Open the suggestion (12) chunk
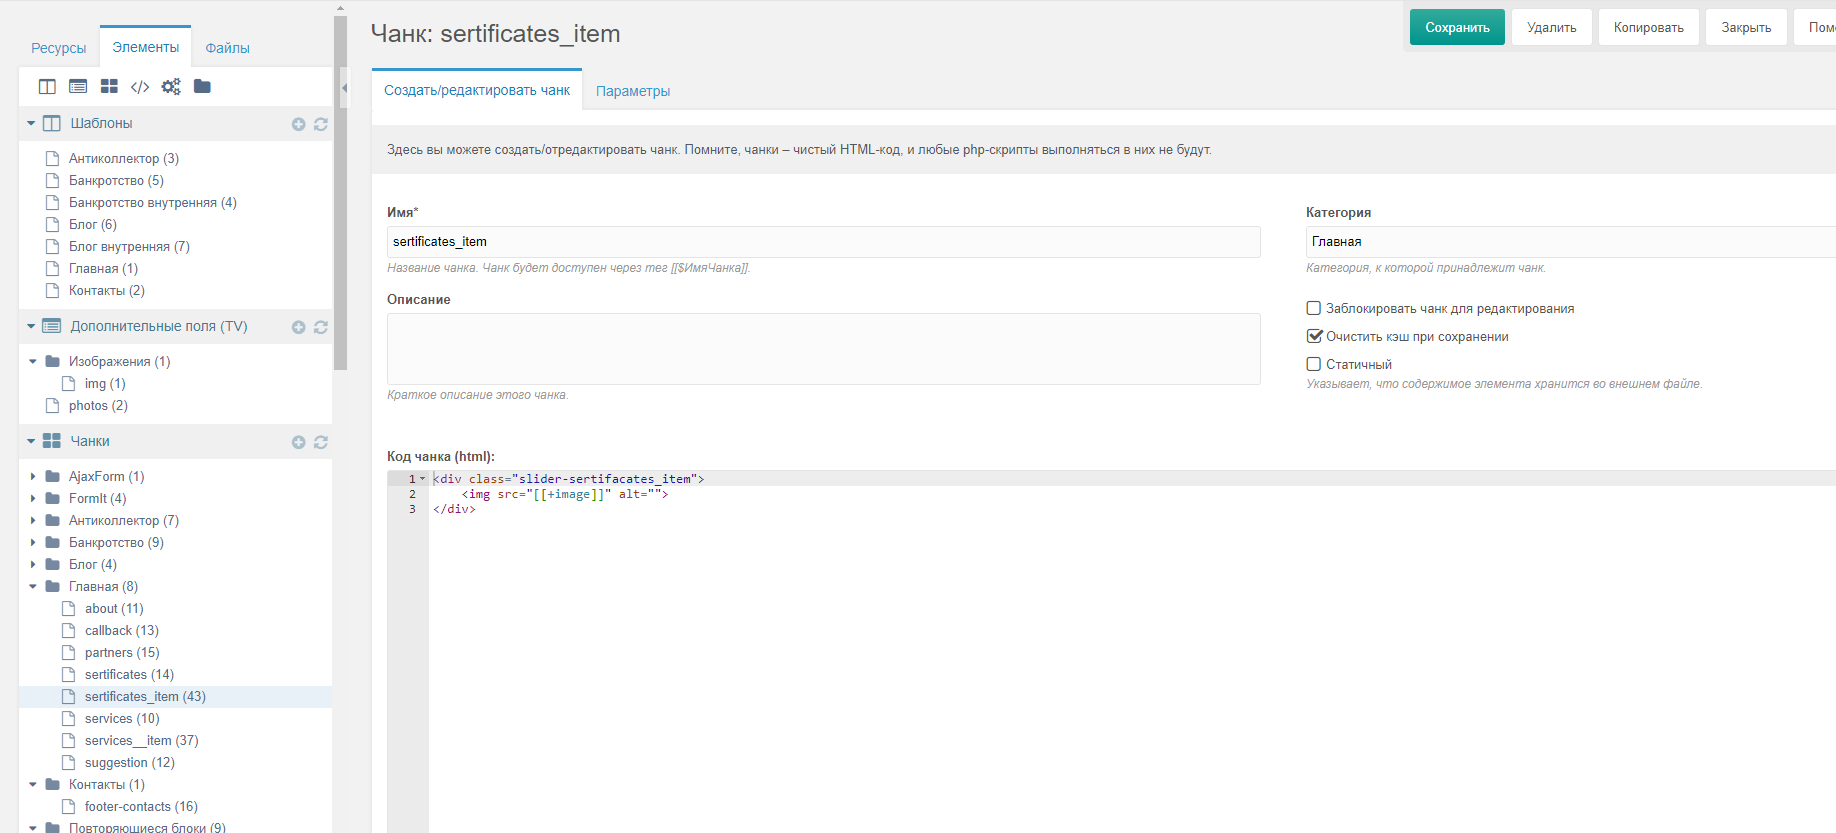This screenshot has height=833, width=1836. click(130, 762)
